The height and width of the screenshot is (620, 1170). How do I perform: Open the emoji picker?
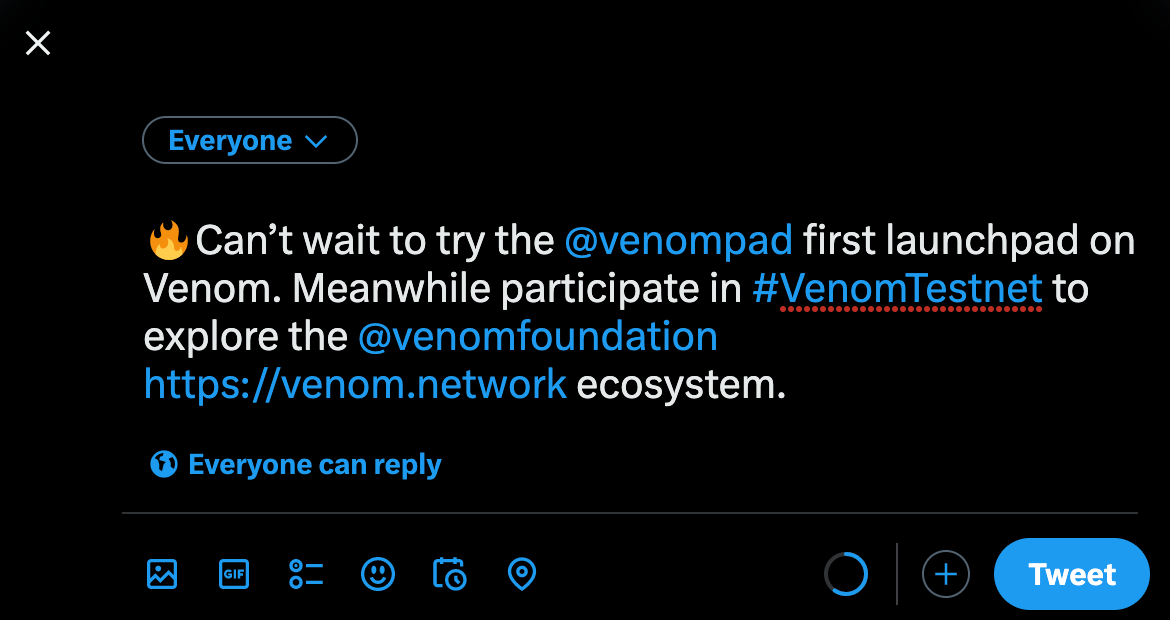377,574
